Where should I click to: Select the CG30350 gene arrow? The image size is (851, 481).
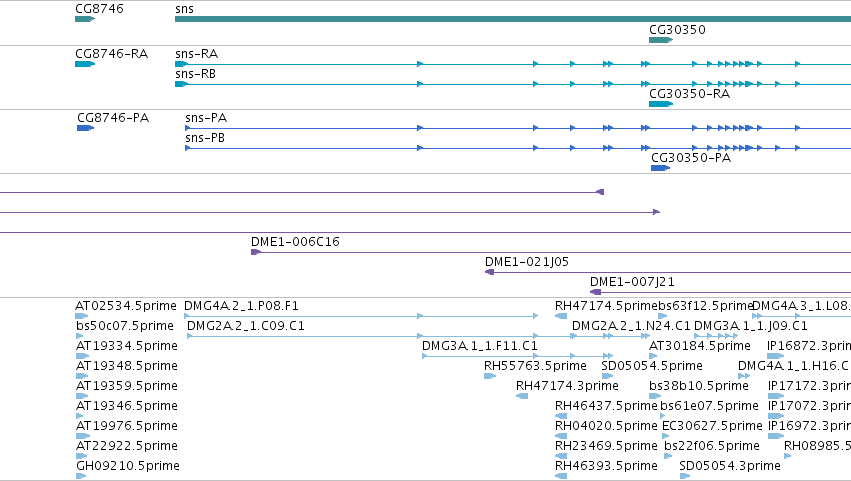(661, 40)
